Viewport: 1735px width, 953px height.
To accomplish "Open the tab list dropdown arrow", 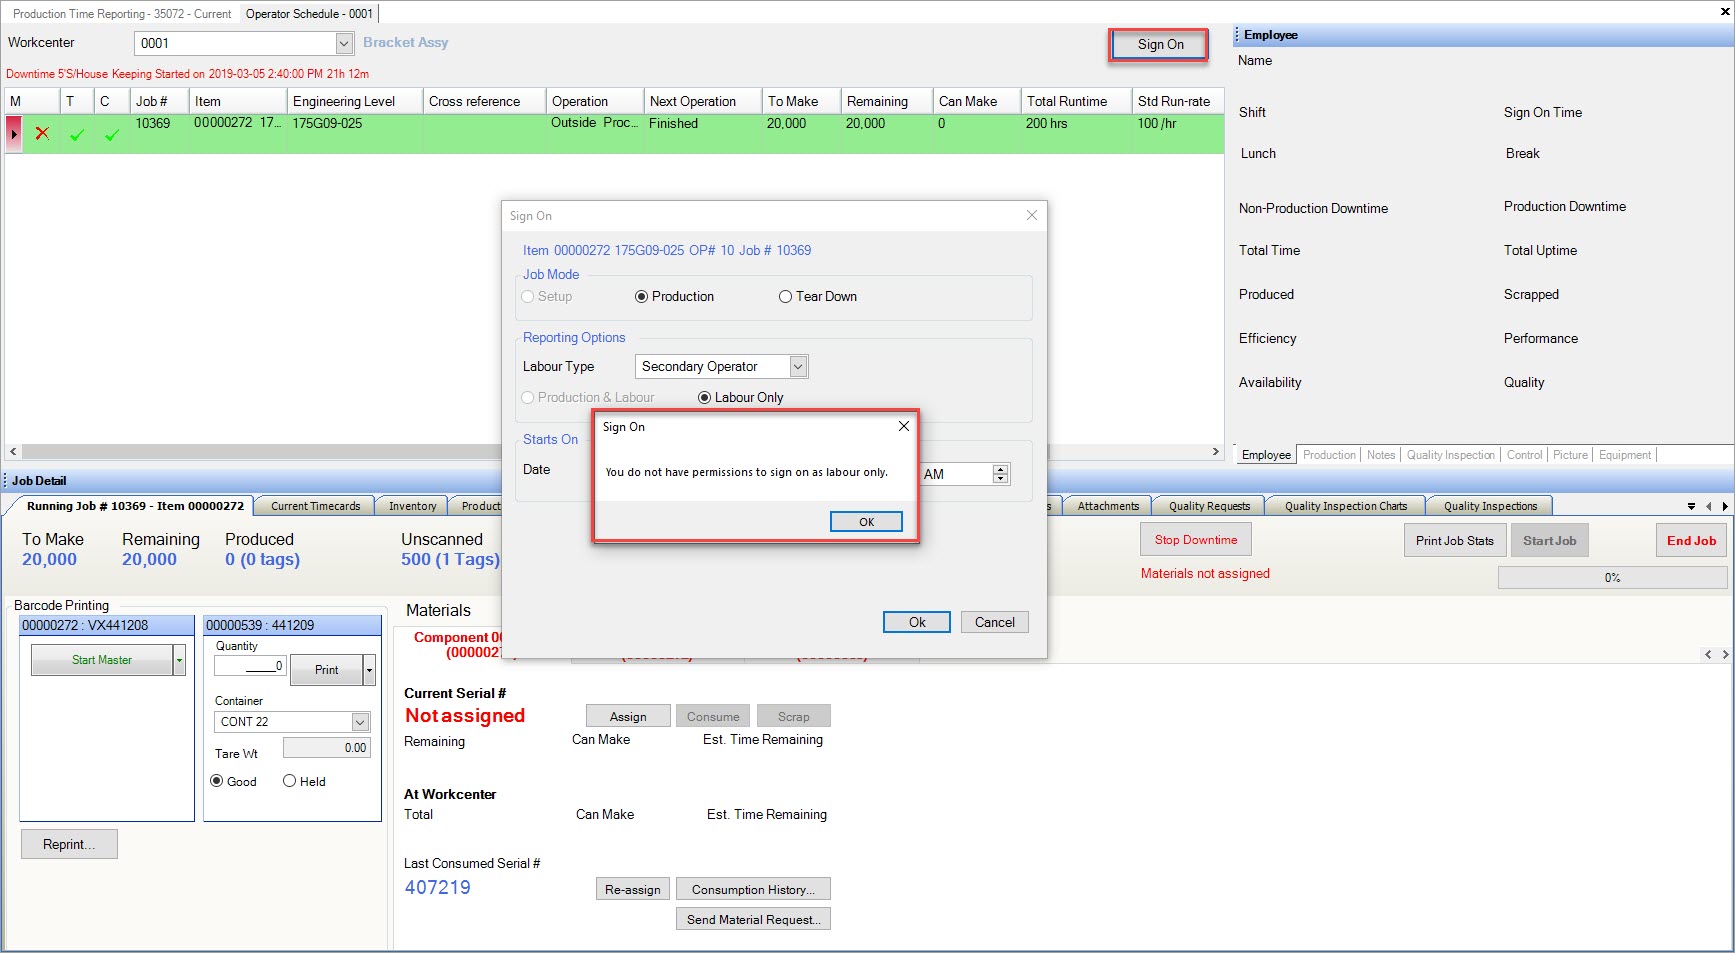I will coord(1691,506).
